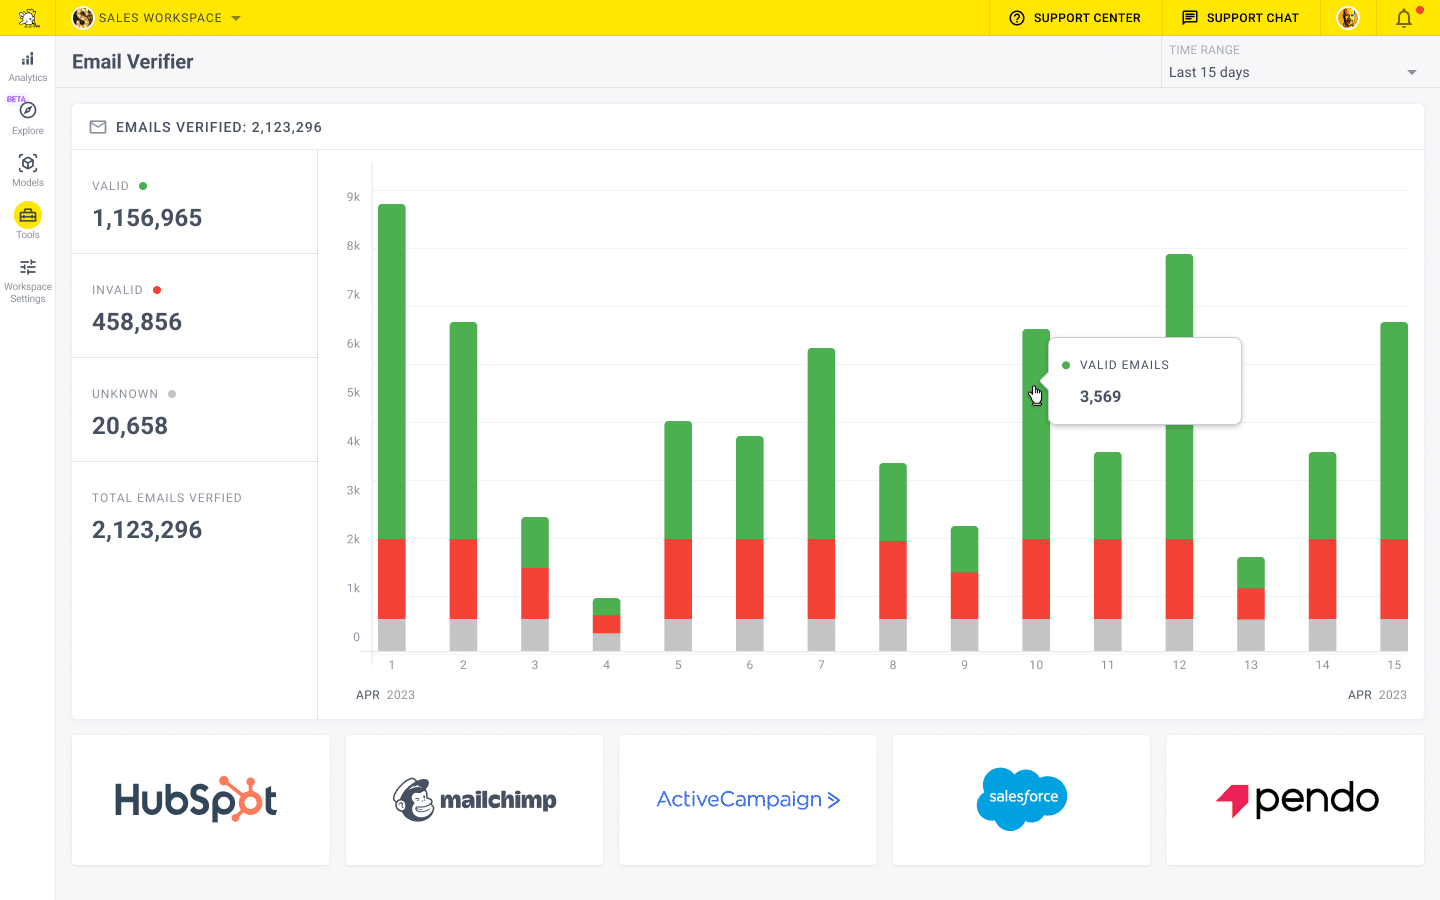Click the app logo in top-left corner
Screen dimensions: 1440x900
click(28, 18)
